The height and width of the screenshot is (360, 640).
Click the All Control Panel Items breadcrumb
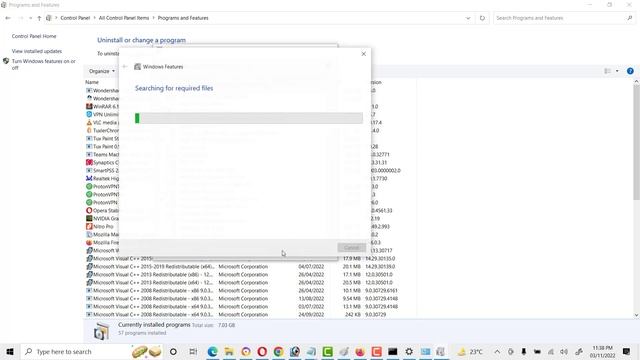(124, 18)
